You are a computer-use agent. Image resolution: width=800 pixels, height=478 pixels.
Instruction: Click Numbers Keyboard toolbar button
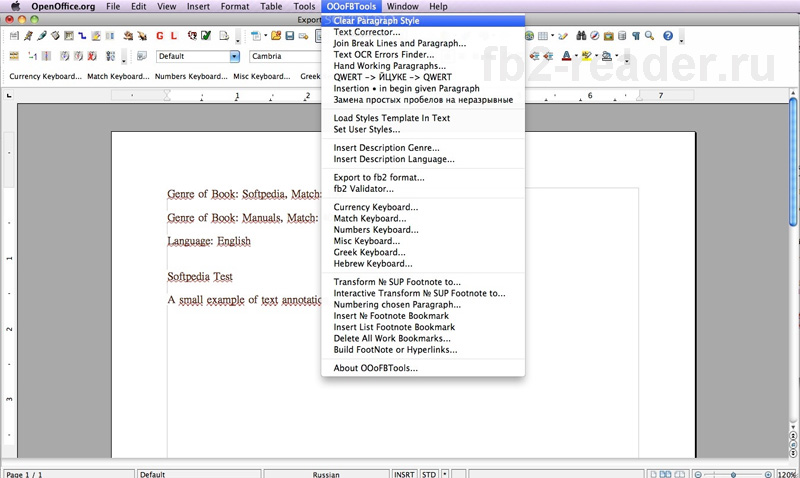click(191, 76)
